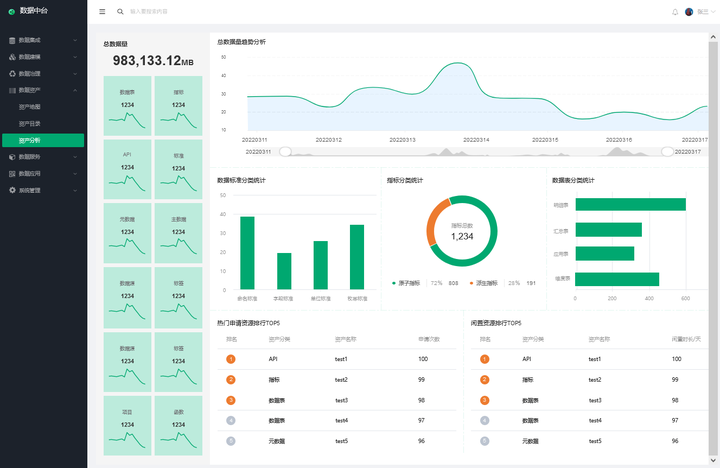The height and width of the screenshot is (468, 720).
Task: Click the magnifier search icon
Action: [x=120, y=11]
